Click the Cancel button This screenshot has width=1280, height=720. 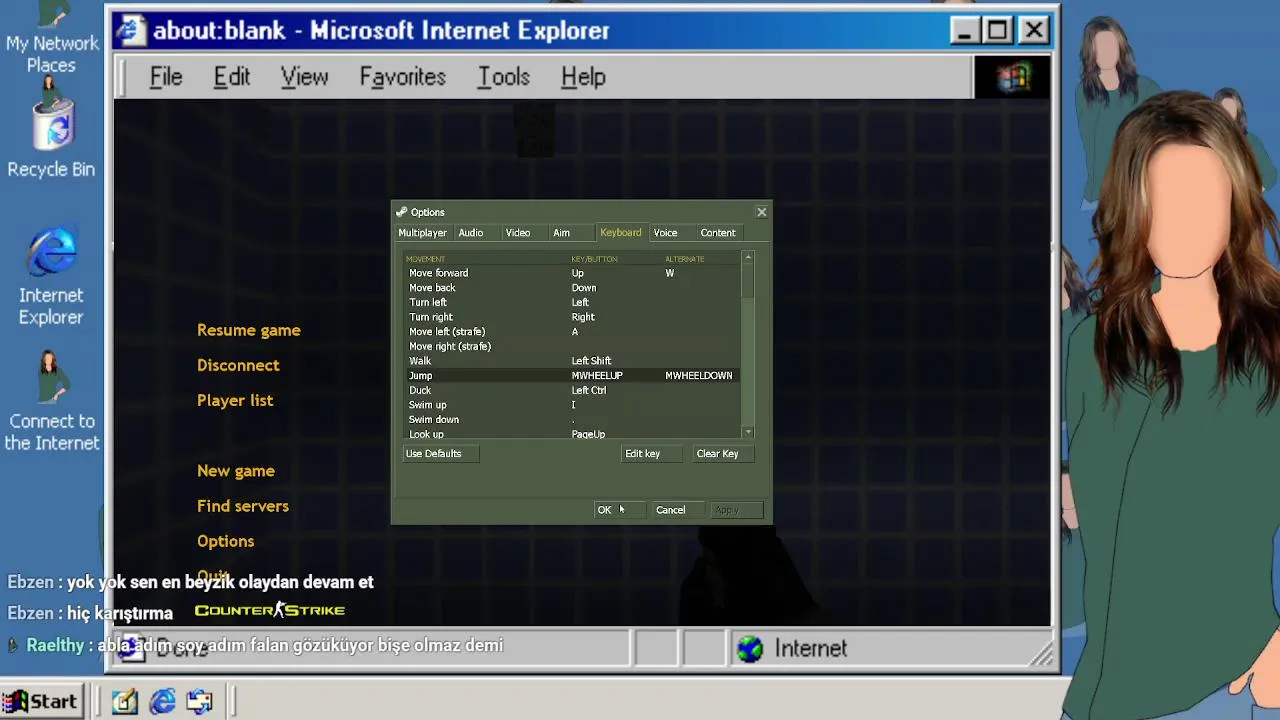point(677,510)
